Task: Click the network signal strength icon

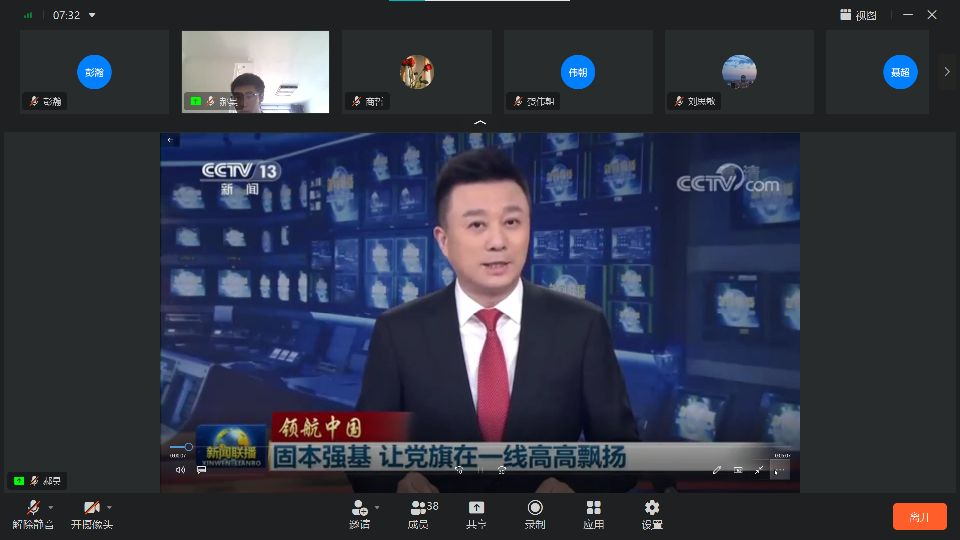Action: point(28,15)
